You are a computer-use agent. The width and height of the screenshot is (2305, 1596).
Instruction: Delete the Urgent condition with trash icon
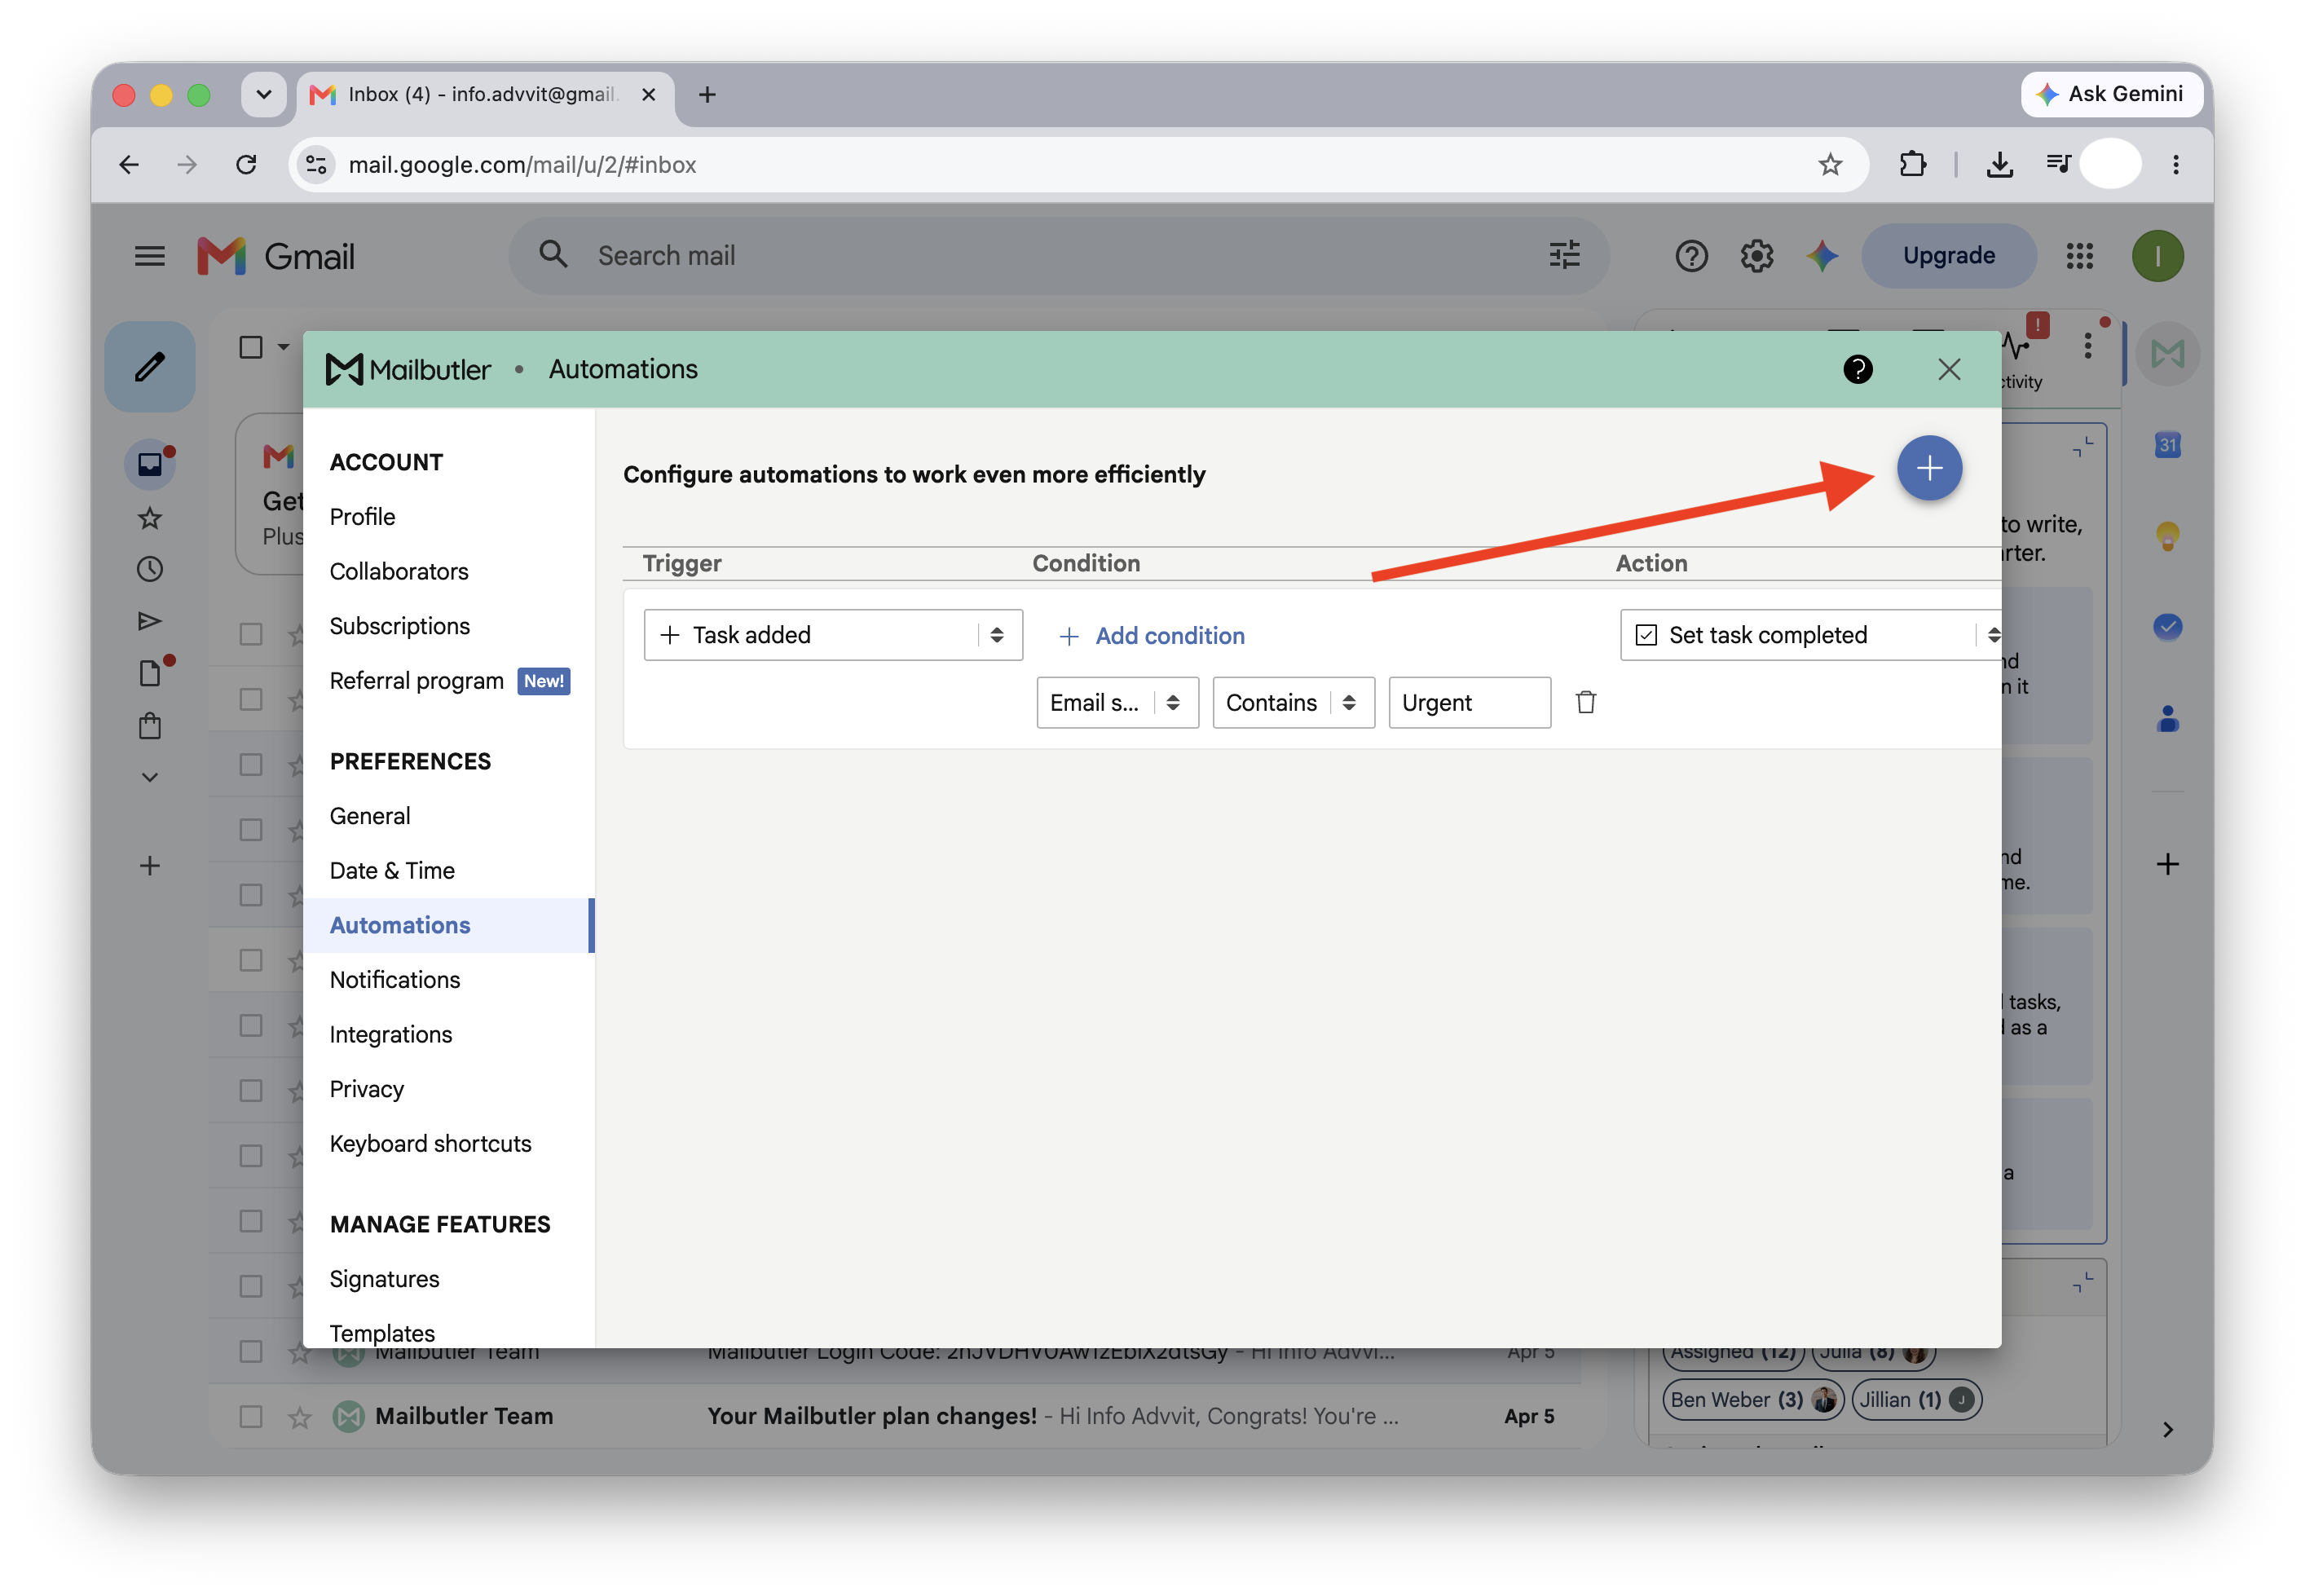coord(1585,702)
